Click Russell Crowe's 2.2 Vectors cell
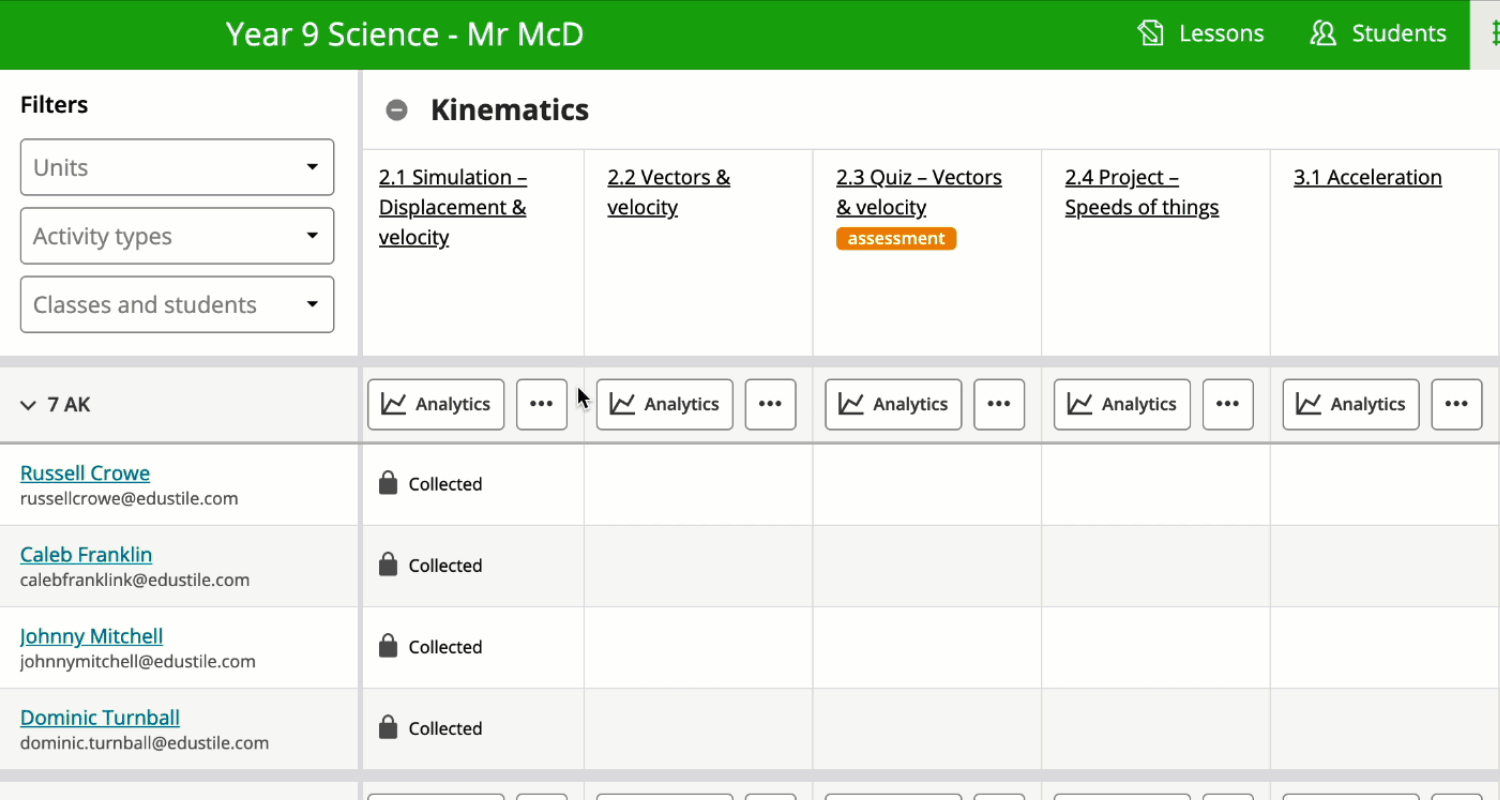The width and height of the screenshot is (1500, 800). pyautogui.click(x=699, y=484)
